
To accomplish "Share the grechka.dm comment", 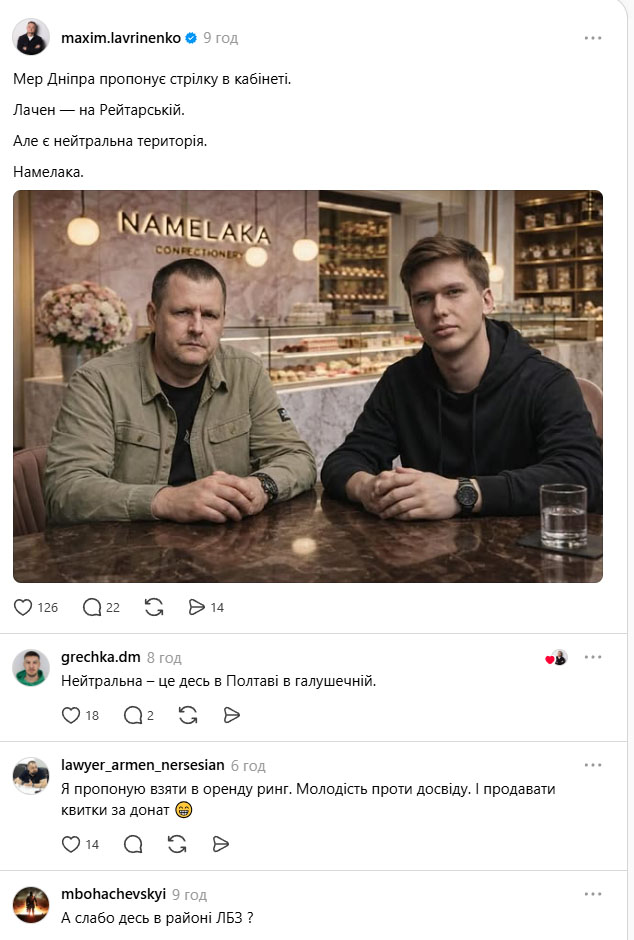I will point(231,715).
